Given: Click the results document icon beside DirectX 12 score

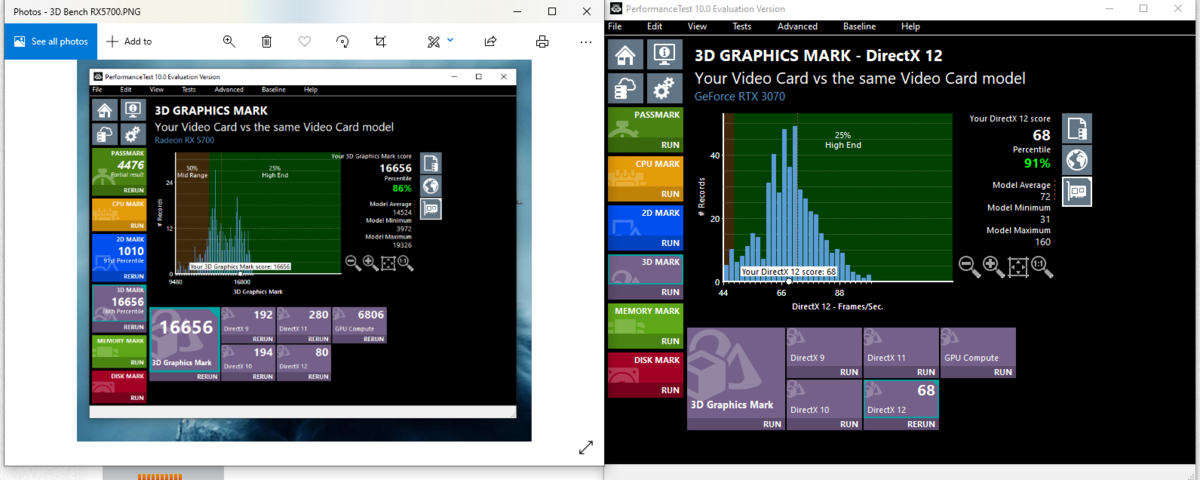Looking at the screenshot, I should point(1077,128).
